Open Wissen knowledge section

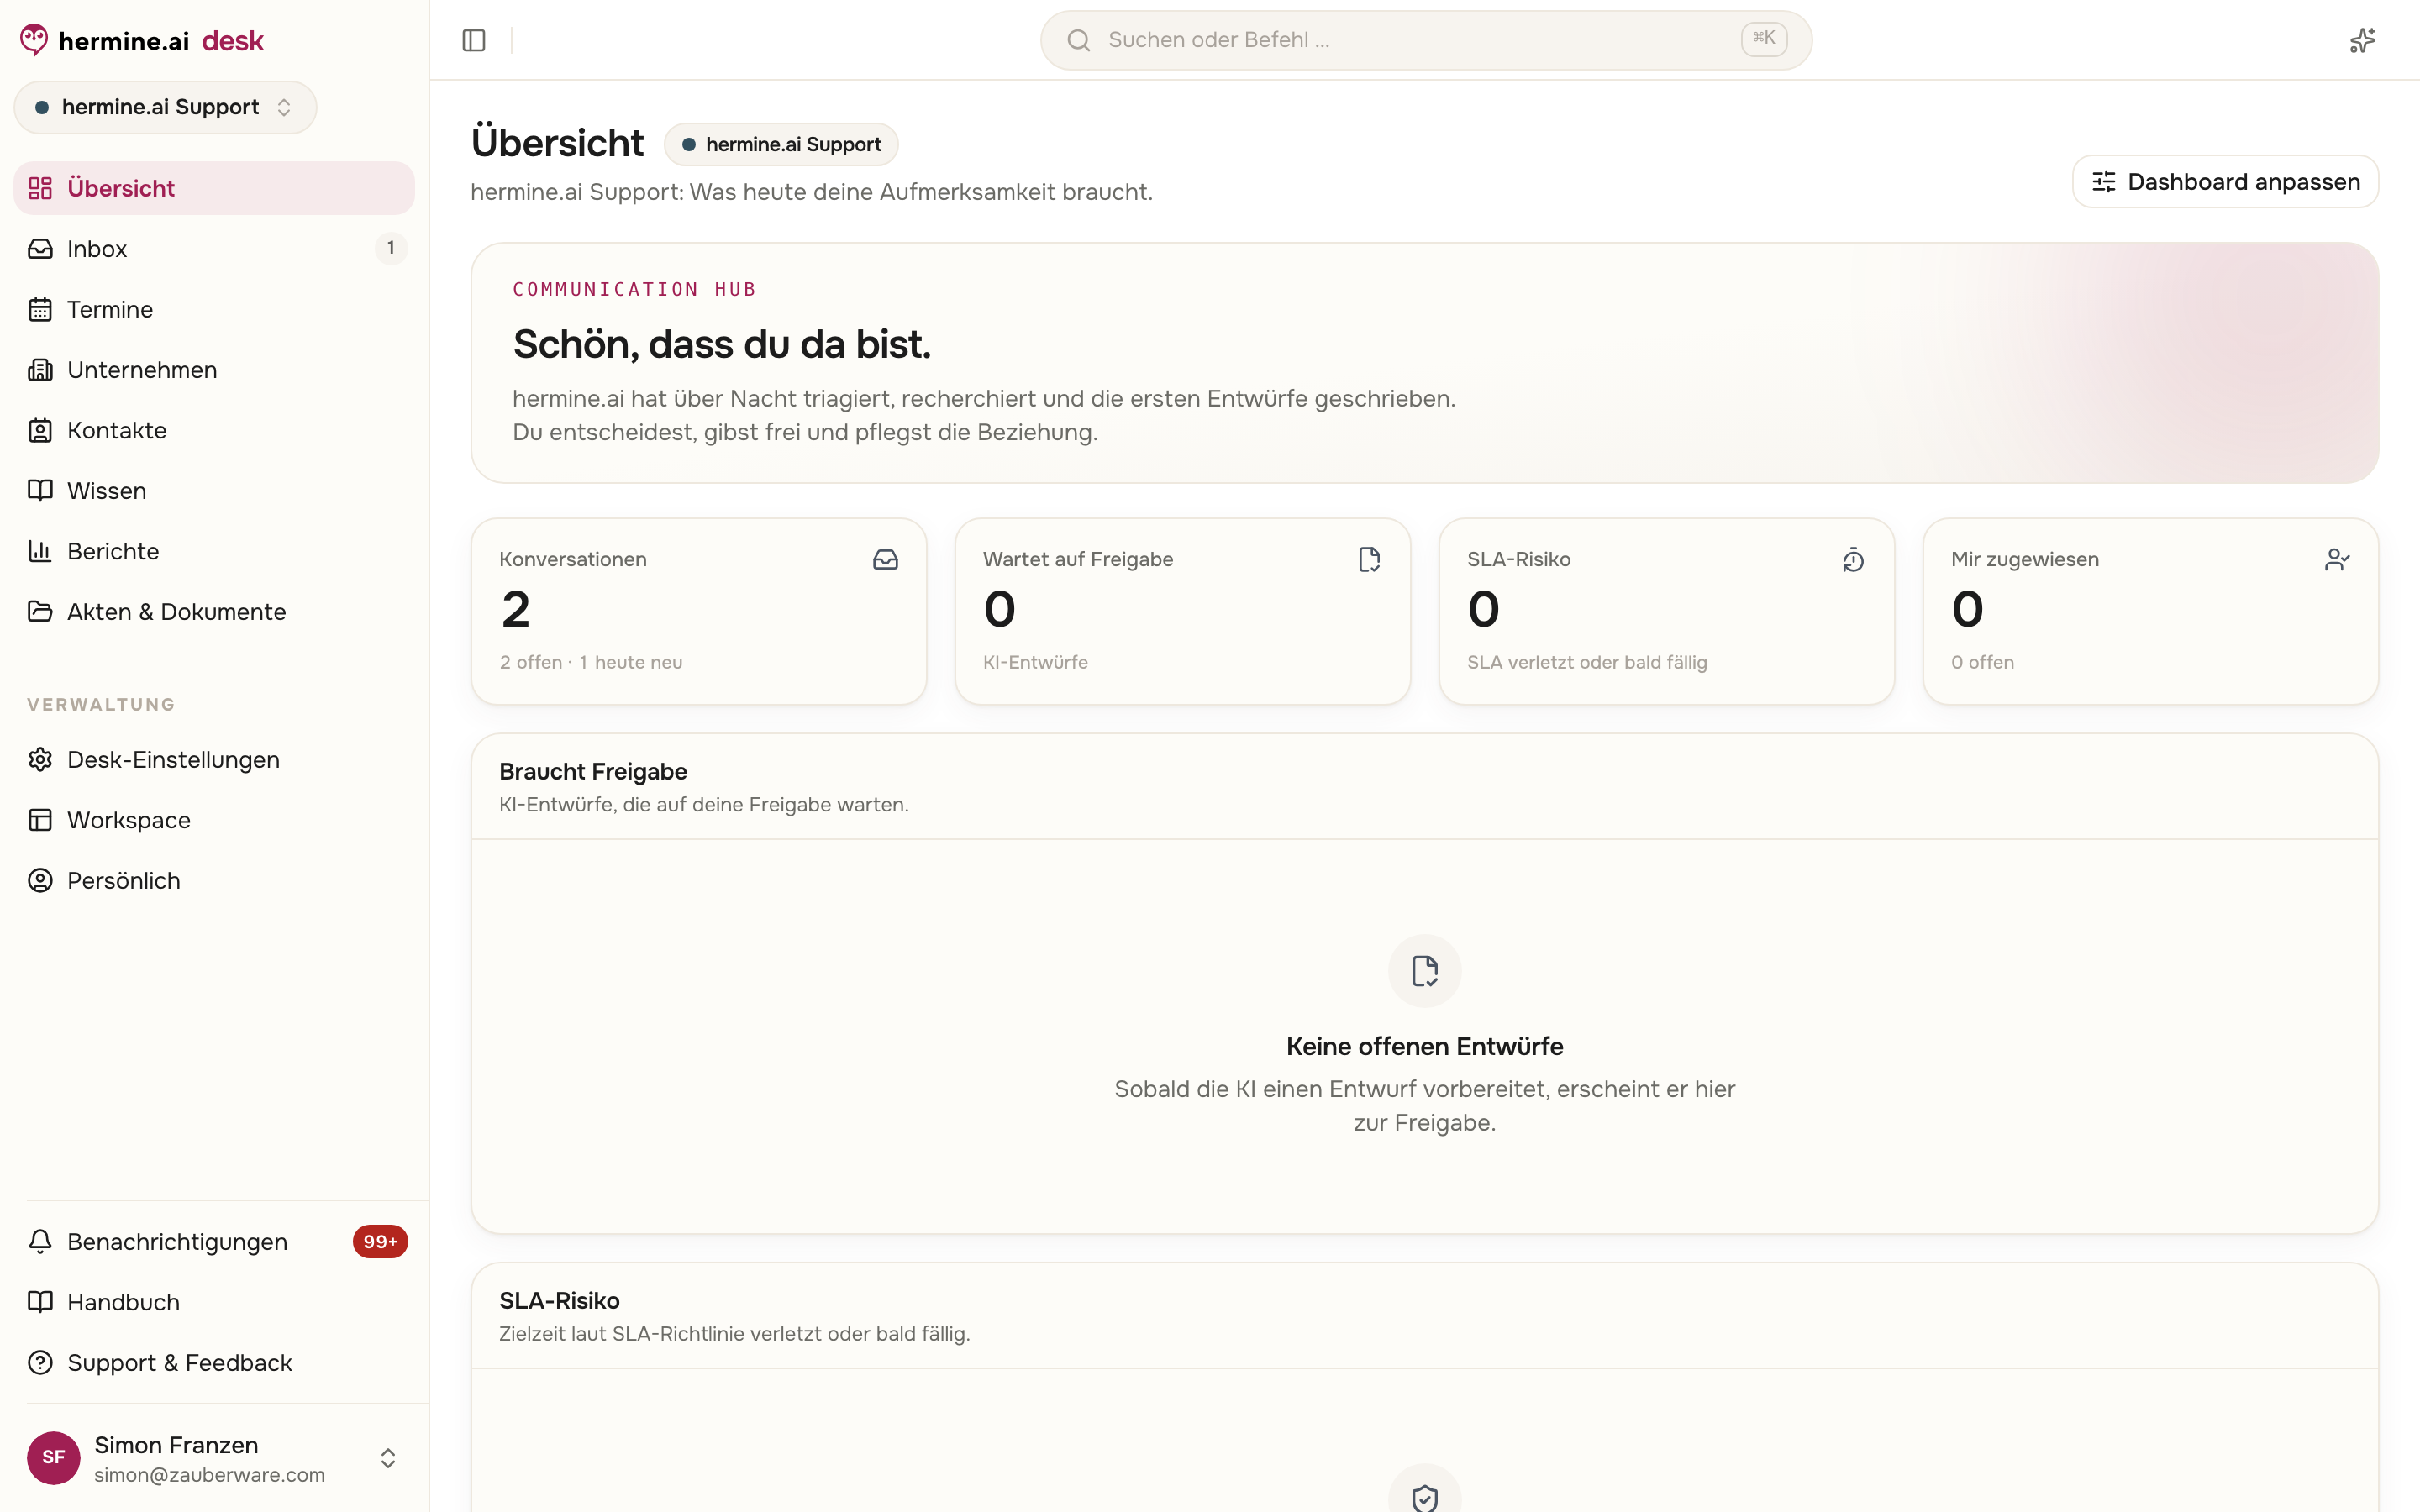[x=214, y=491]
